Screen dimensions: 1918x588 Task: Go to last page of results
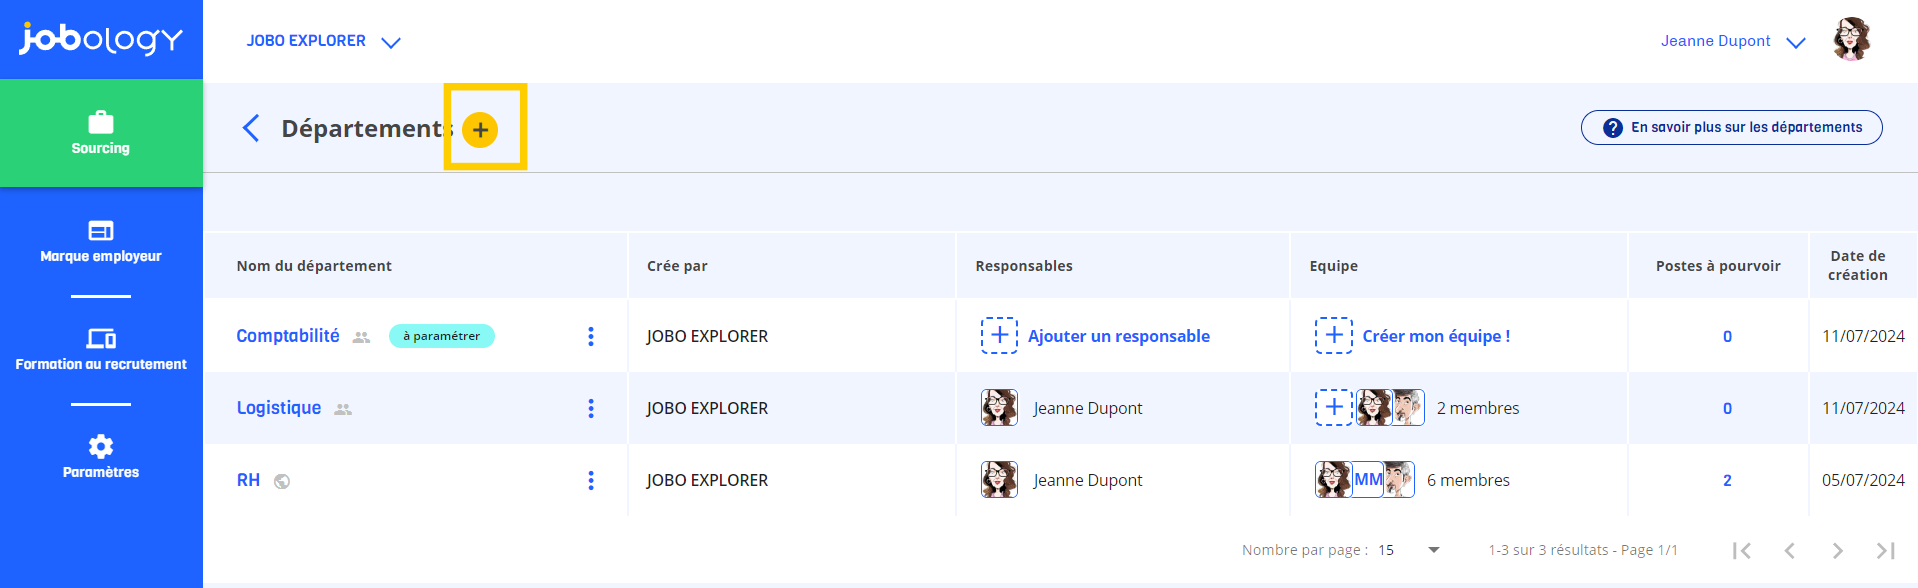[1886, 550]
